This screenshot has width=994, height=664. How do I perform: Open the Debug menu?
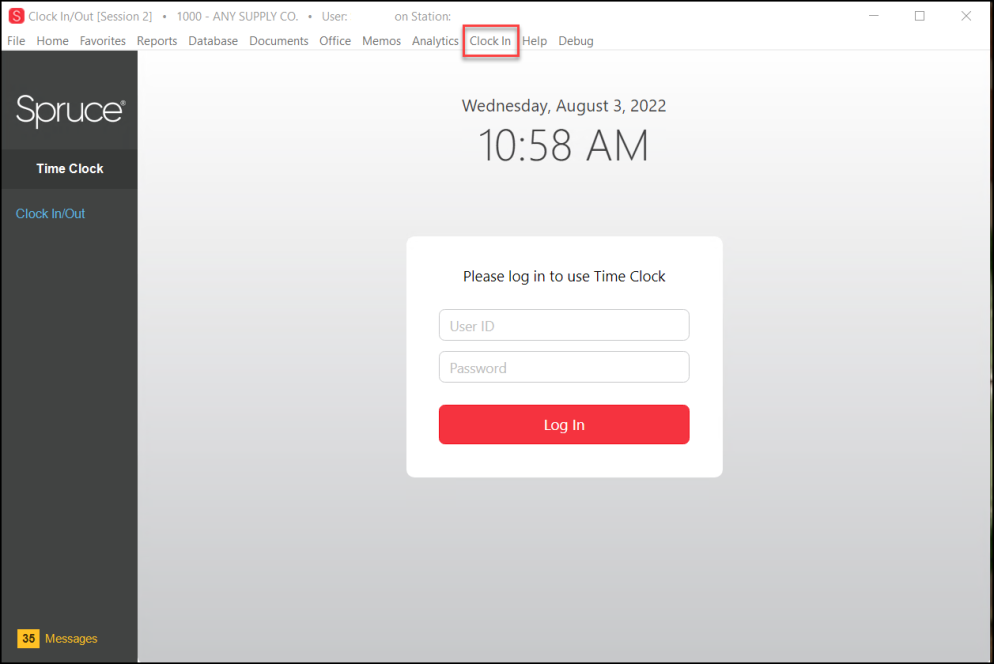pyautogui.click(x=576, y=41)
